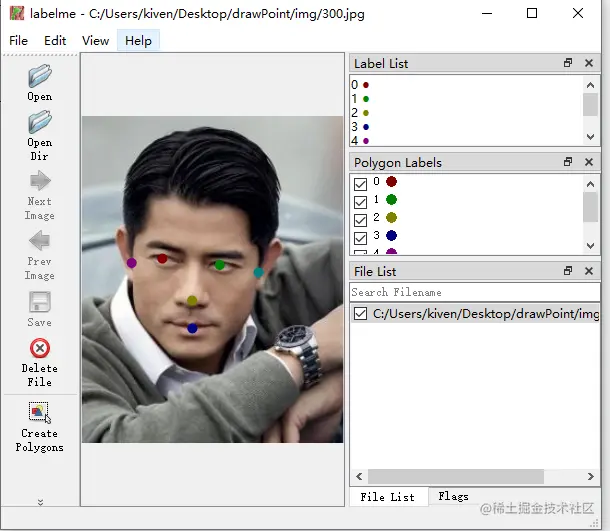
Task: Close the Label List panel
Action: (x=589, y=63)
